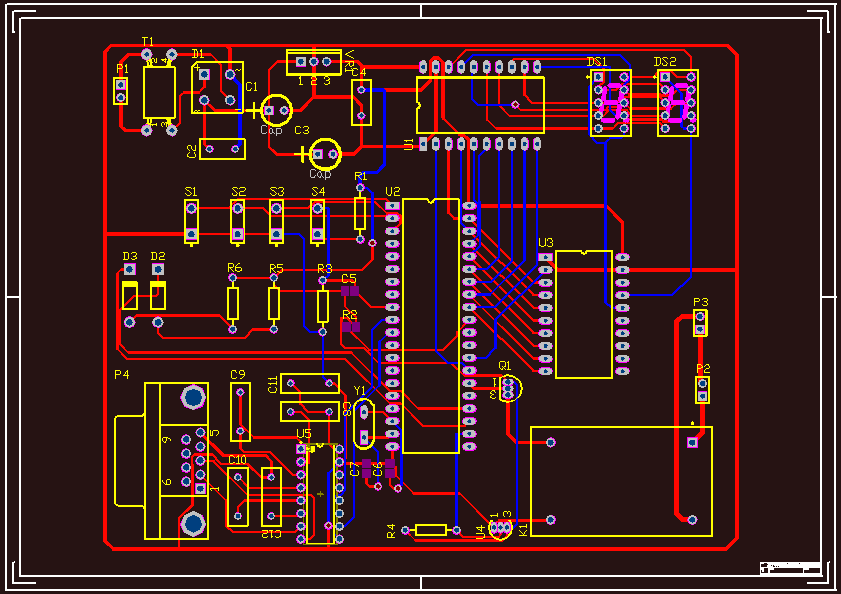Click the 'R6' designator text
The width and height of the screenshot is (841, 594).
[x=235, y=268]
